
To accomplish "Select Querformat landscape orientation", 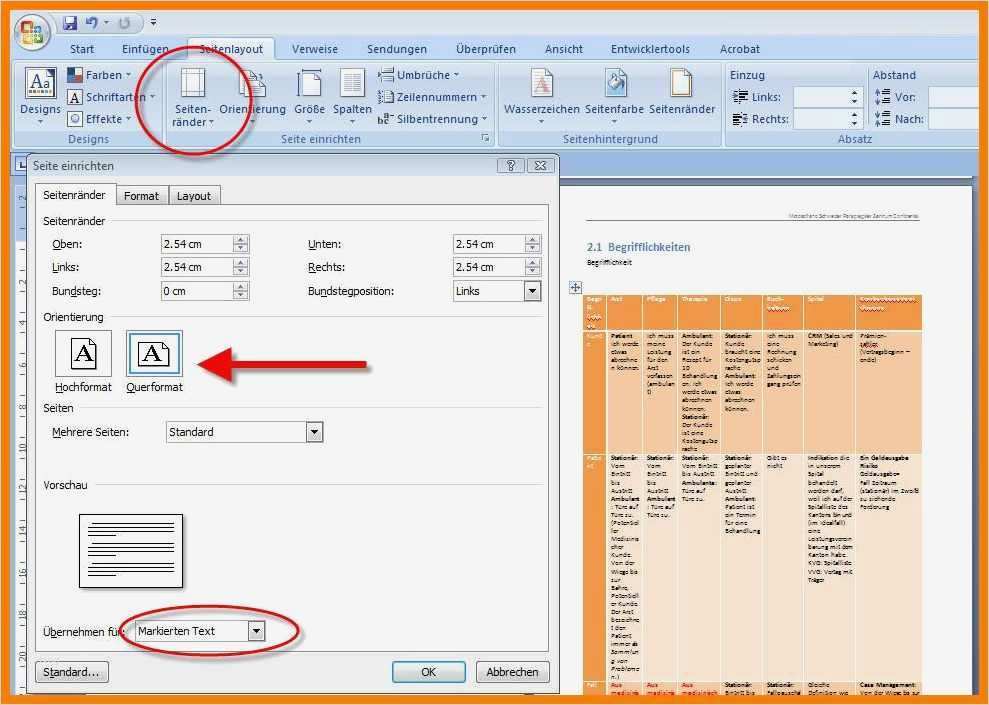I will (x=155, y=362).
